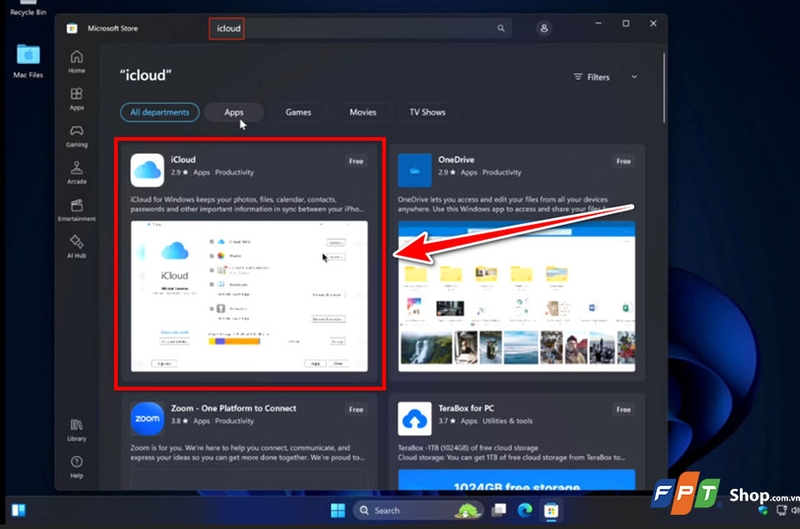Open the OneDrive screenshot preview
The width and height of the screenshot is (800, 529).
516,296
